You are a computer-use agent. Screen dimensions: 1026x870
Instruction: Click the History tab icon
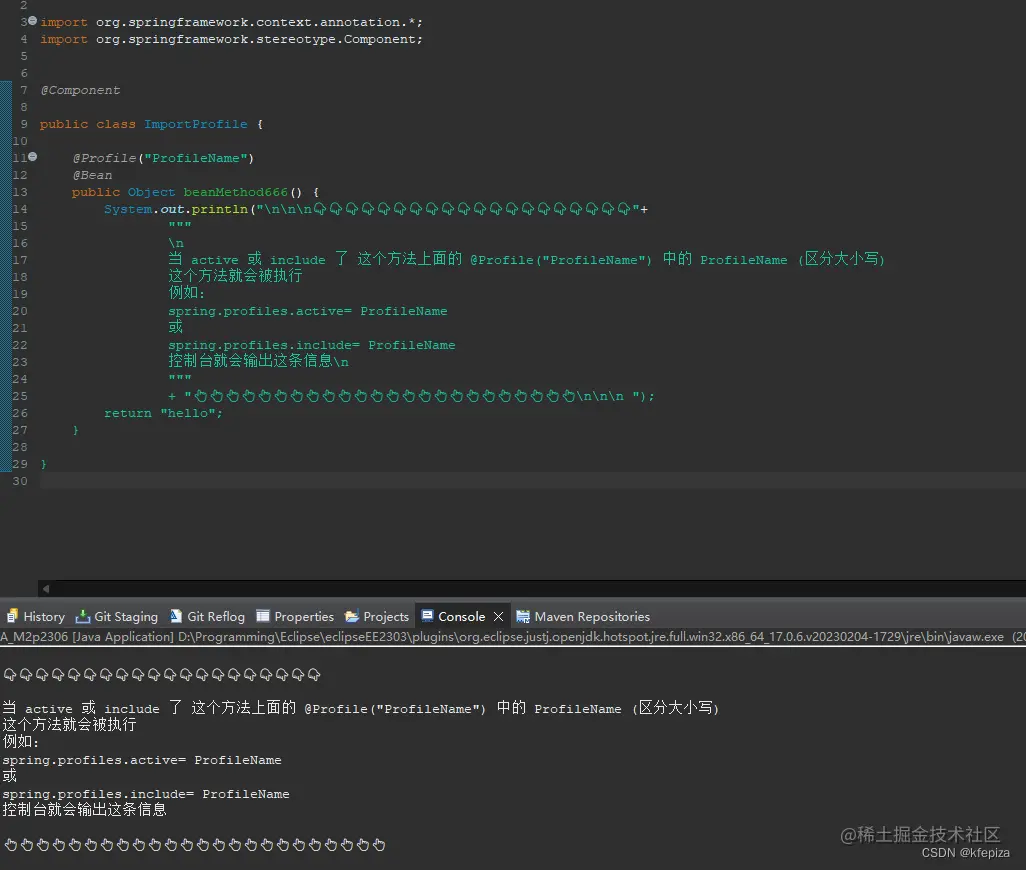[x=12, y=616]
